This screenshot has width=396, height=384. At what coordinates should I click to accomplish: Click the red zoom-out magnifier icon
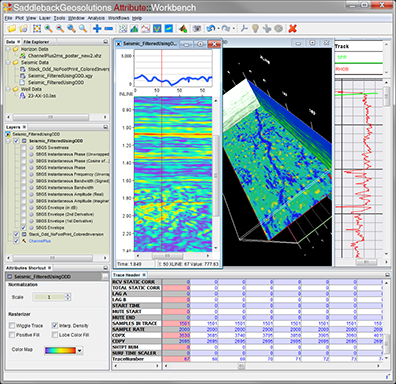60,29
